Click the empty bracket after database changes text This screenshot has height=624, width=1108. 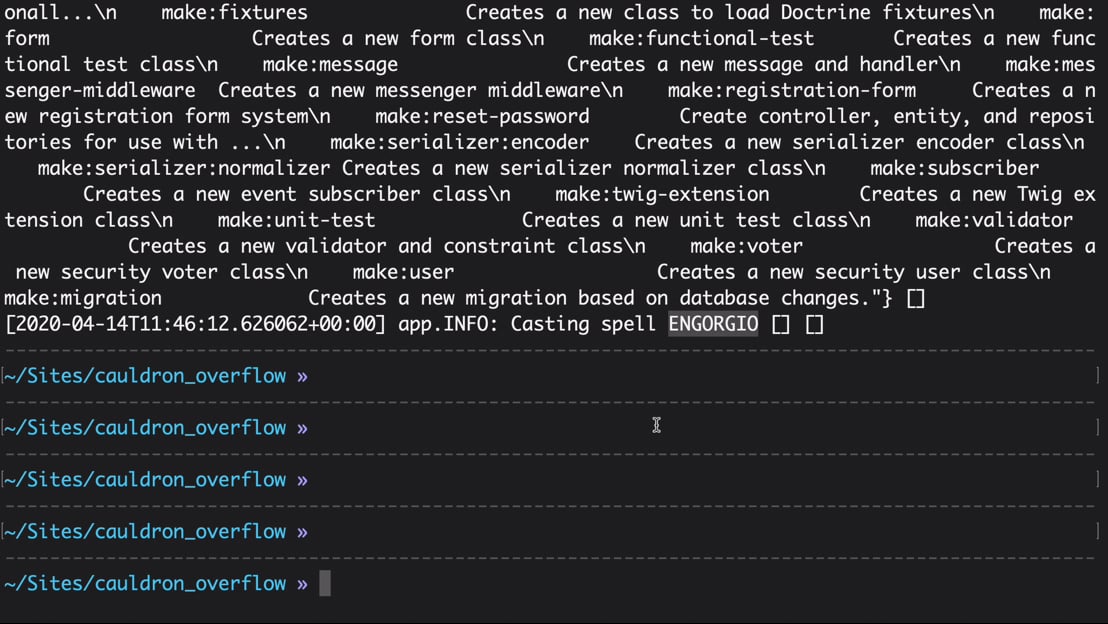click(916, 298)
